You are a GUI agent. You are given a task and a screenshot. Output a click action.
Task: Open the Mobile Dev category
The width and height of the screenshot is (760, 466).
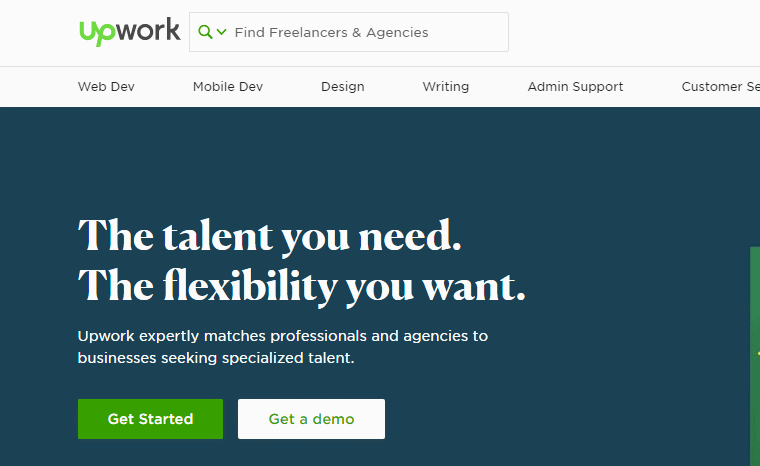tap(228, 86)
